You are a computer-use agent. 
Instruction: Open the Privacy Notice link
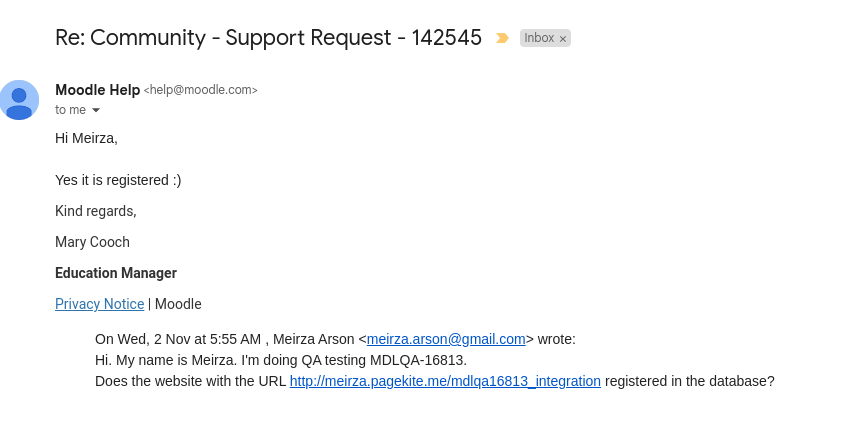pos(99,304)
